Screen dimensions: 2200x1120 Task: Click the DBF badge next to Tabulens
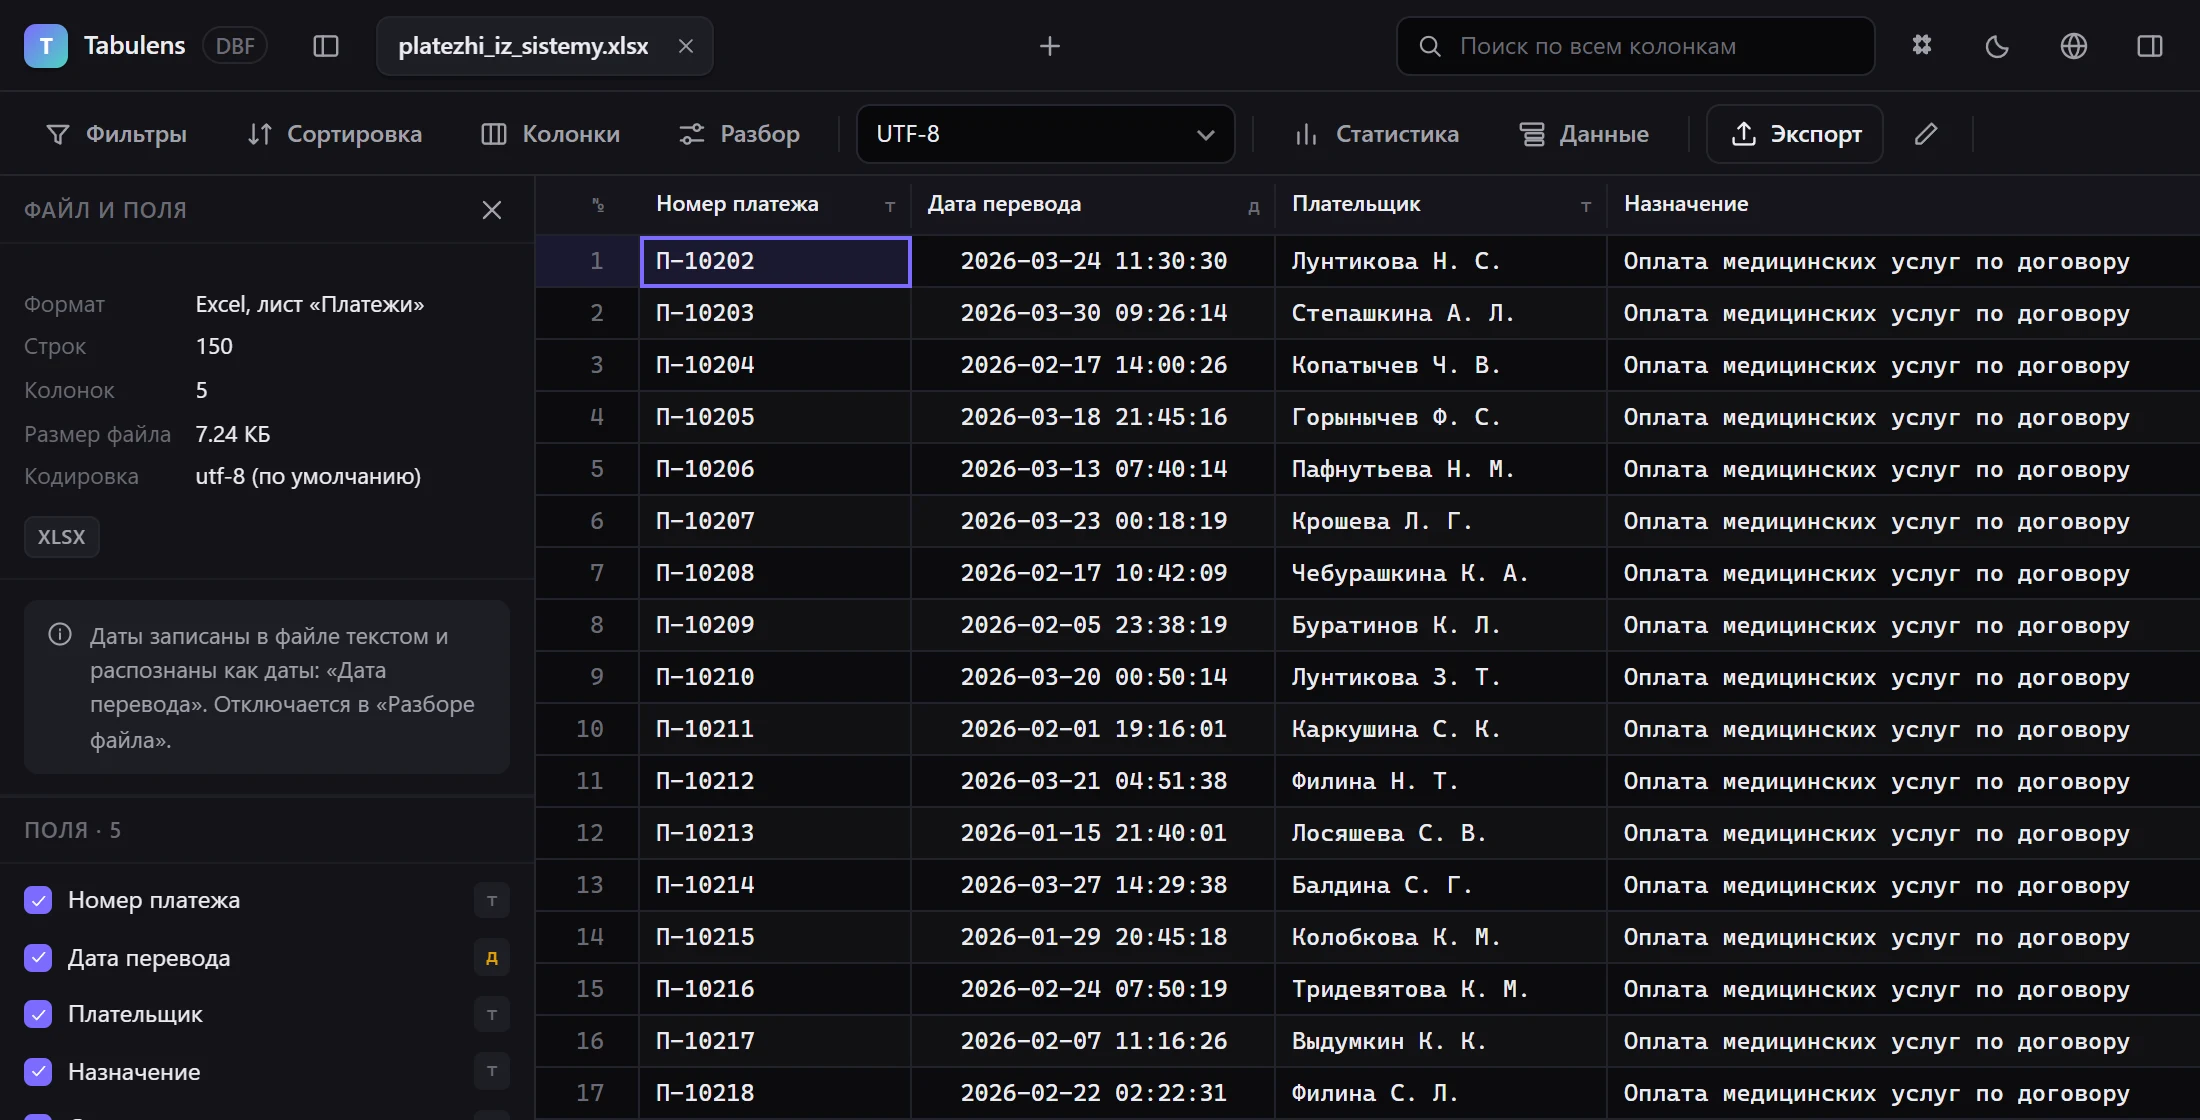(235, 46)
